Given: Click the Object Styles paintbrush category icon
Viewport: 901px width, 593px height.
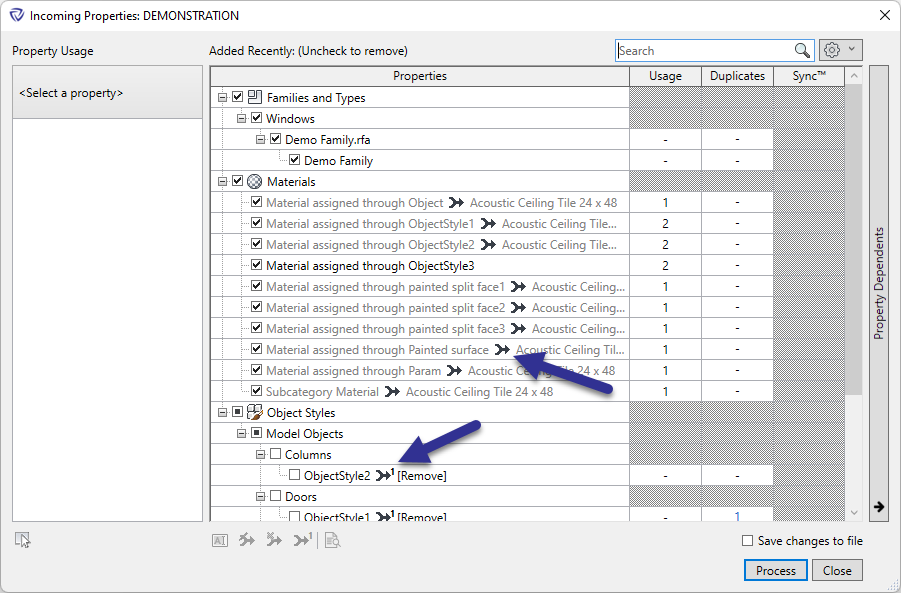Looking at the screenshot, I should click(x=255, y=412).
